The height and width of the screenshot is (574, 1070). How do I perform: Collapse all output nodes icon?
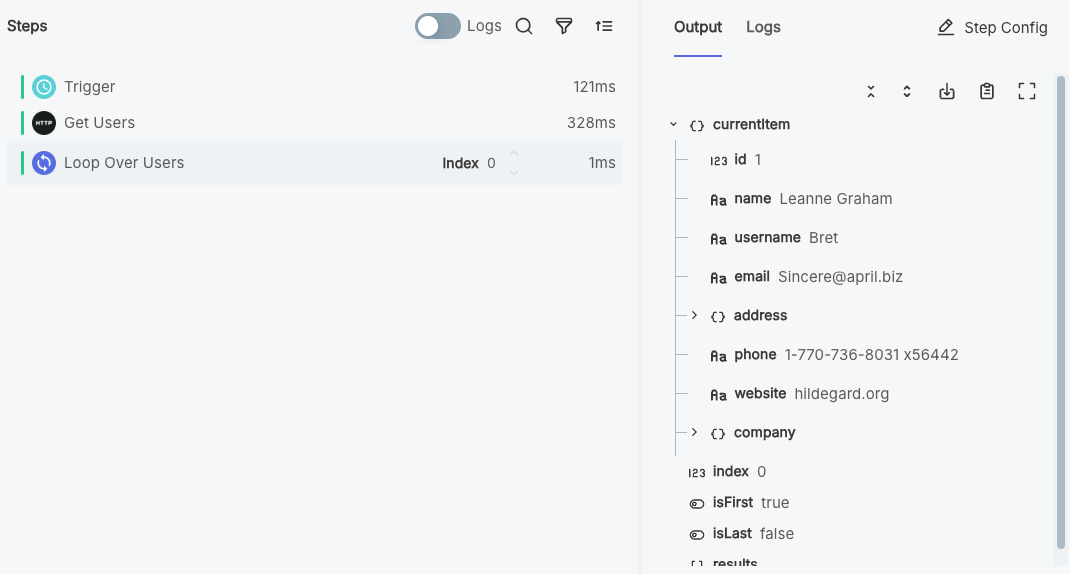pyautogui.click(x=871, y=92)
